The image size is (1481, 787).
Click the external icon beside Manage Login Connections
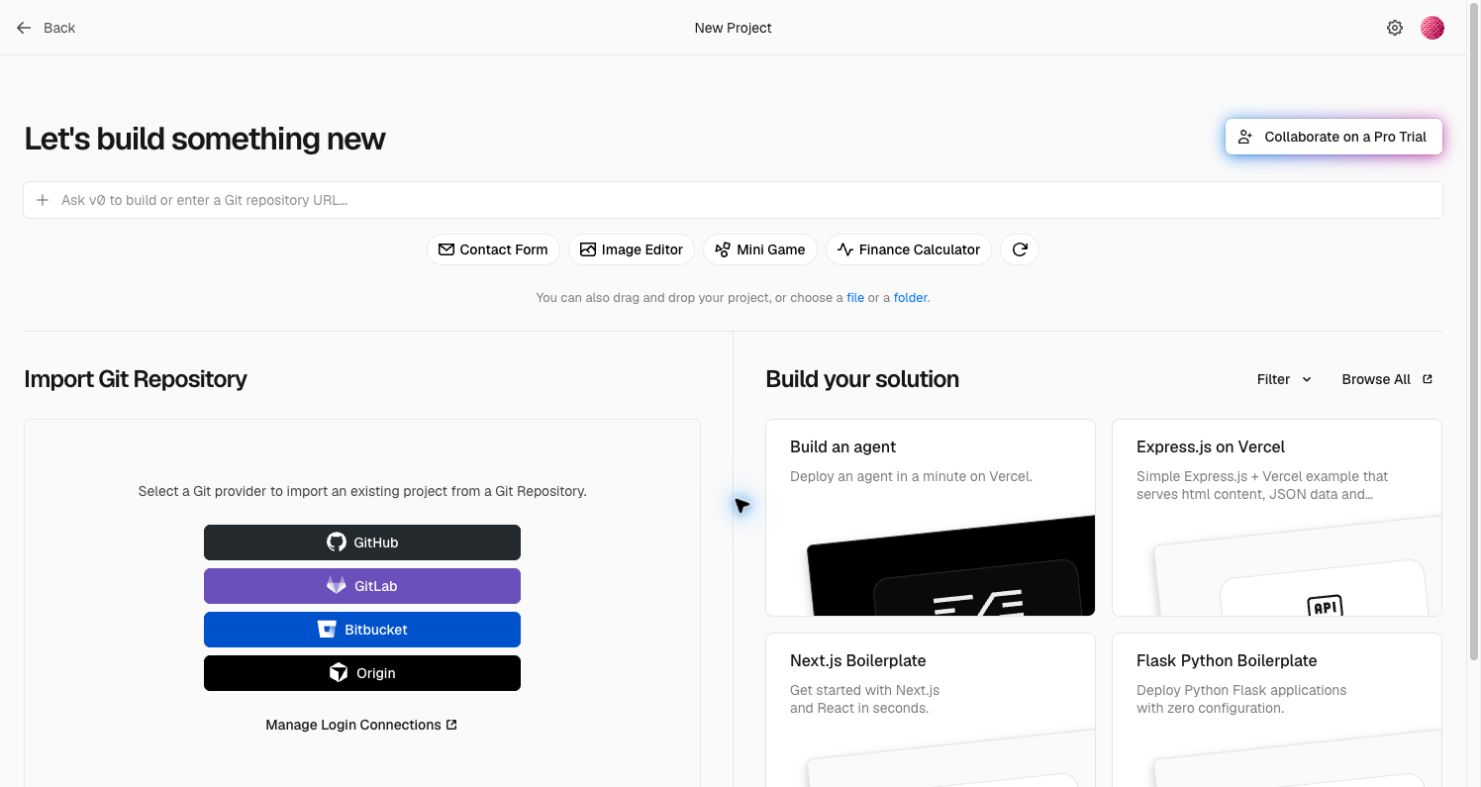pos(451,725)
